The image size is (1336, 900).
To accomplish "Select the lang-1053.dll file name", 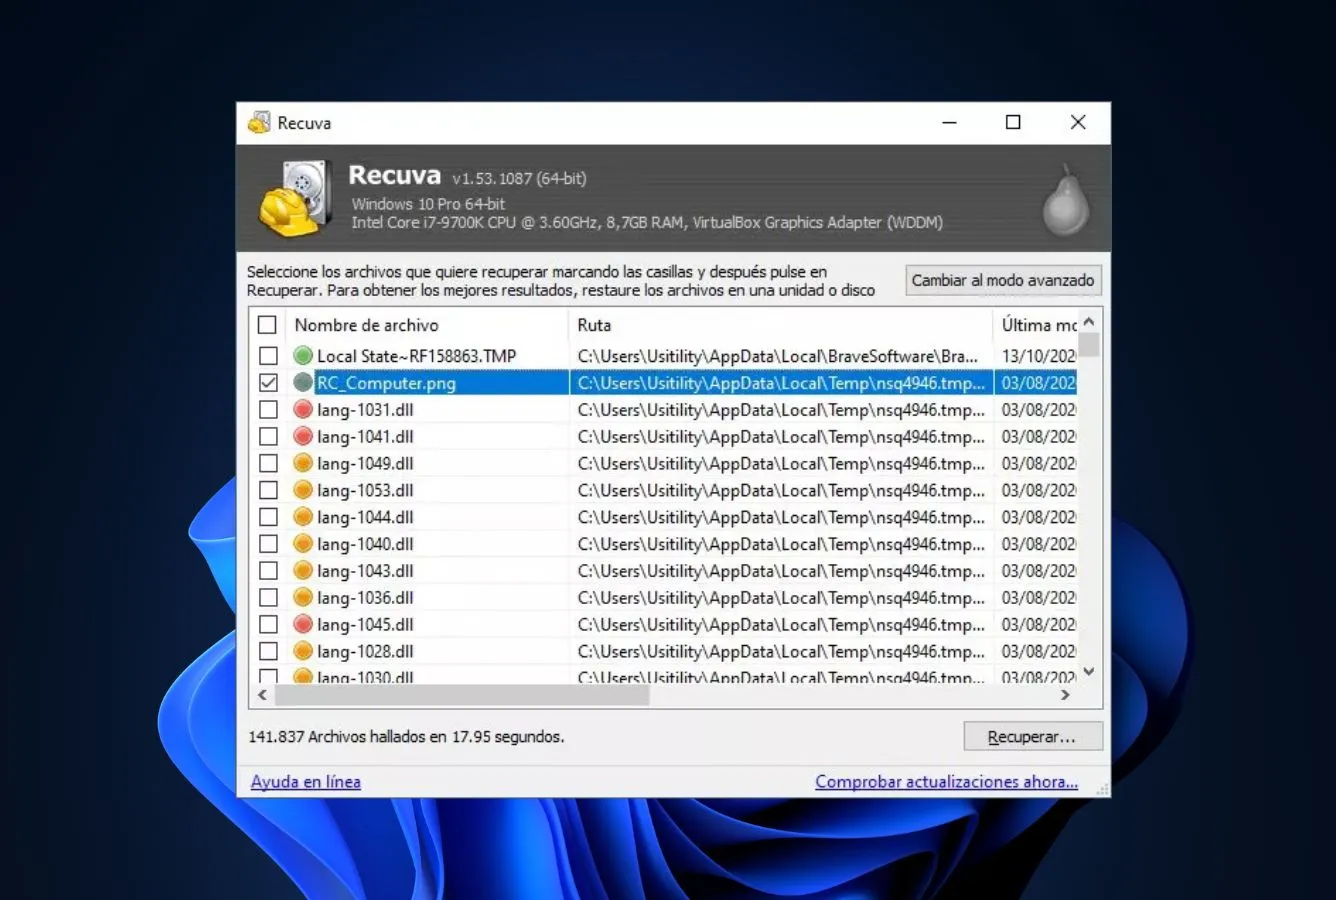I will click(365, 490).
